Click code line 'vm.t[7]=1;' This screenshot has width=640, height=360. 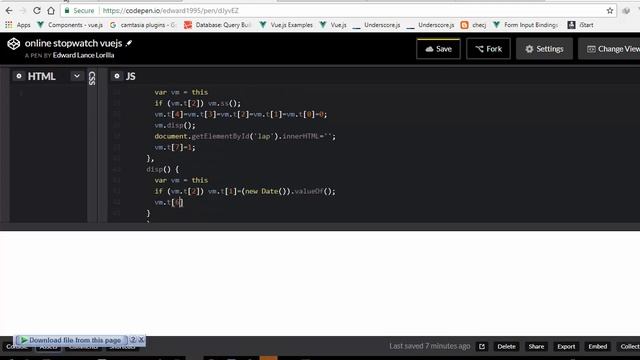(175, 147)
